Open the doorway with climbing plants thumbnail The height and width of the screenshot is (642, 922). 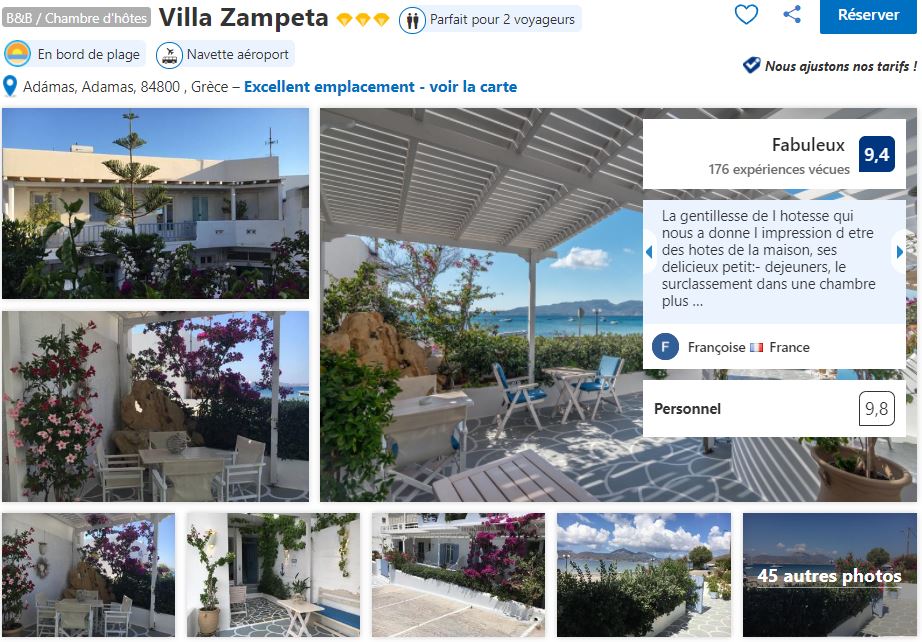click(x=273, y=575)
